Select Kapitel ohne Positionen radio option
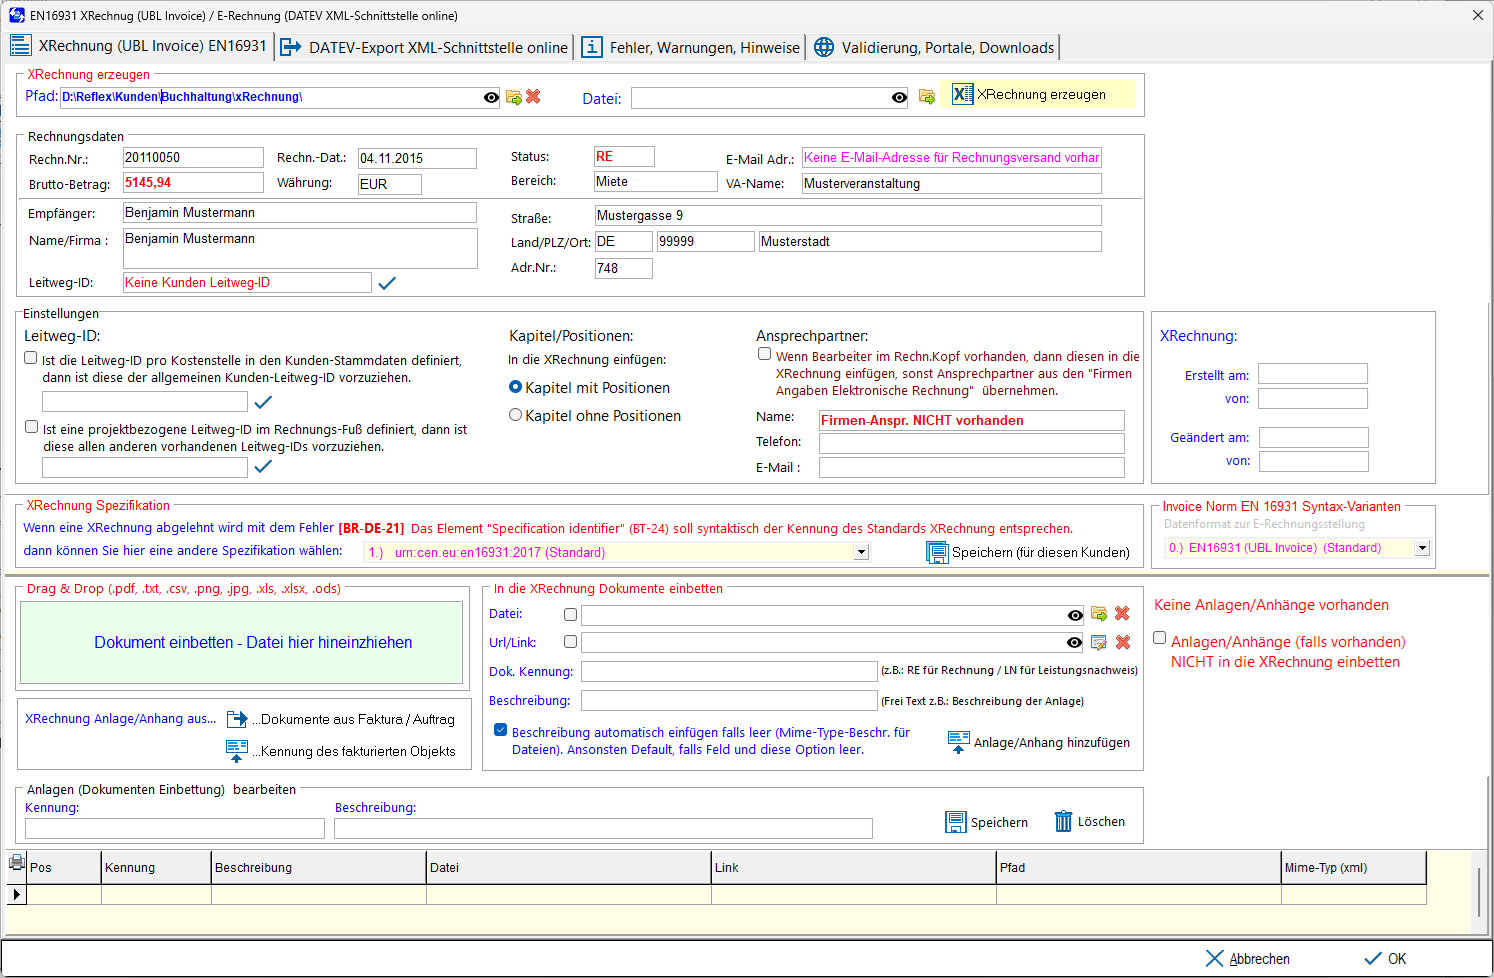Image resolution: width=1494 pixels, height=978 pixels. (x=516, y=415)
